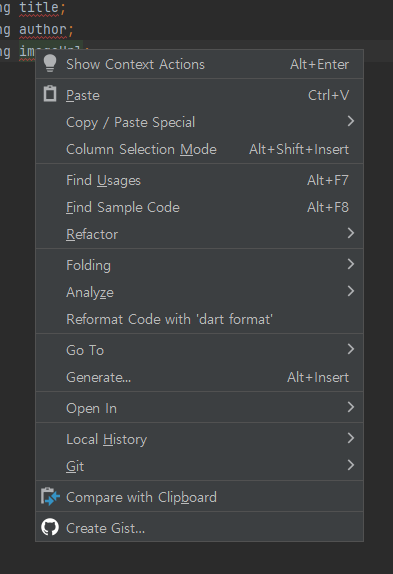Screen dimensions: 393x574
Task: Click the author variable in the code
Action: tap(43, 30)
